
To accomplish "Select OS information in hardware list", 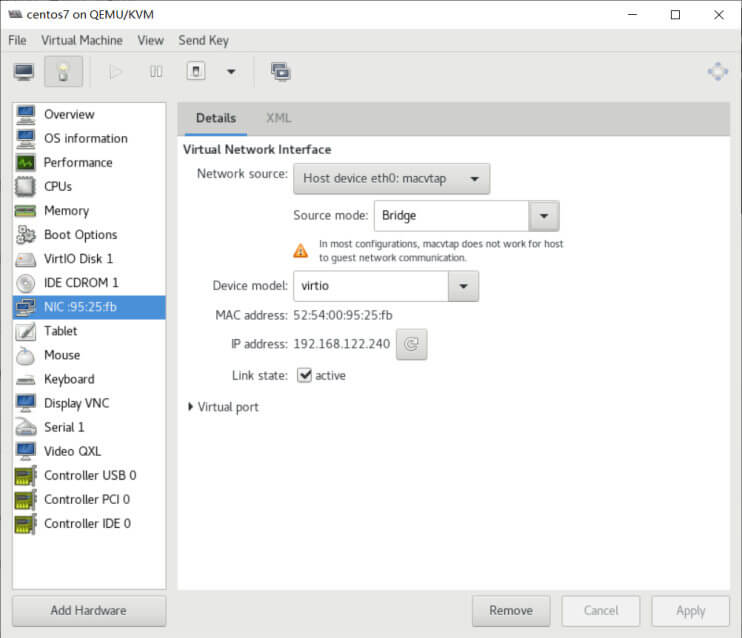I will 89,139.
